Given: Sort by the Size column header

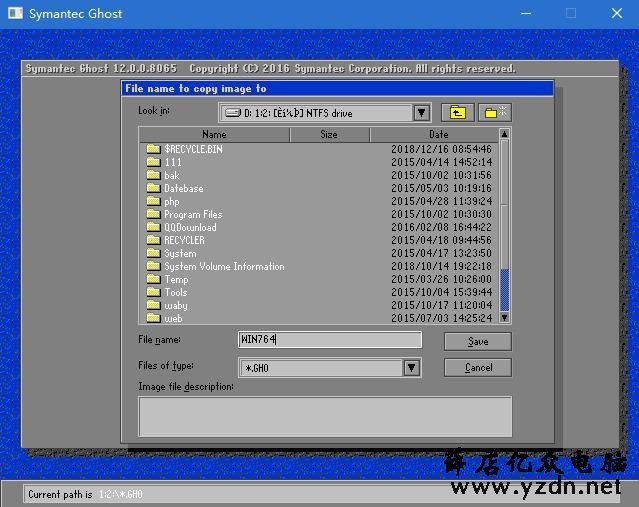Looking at the screenshot, I should (x=329, y=134).
